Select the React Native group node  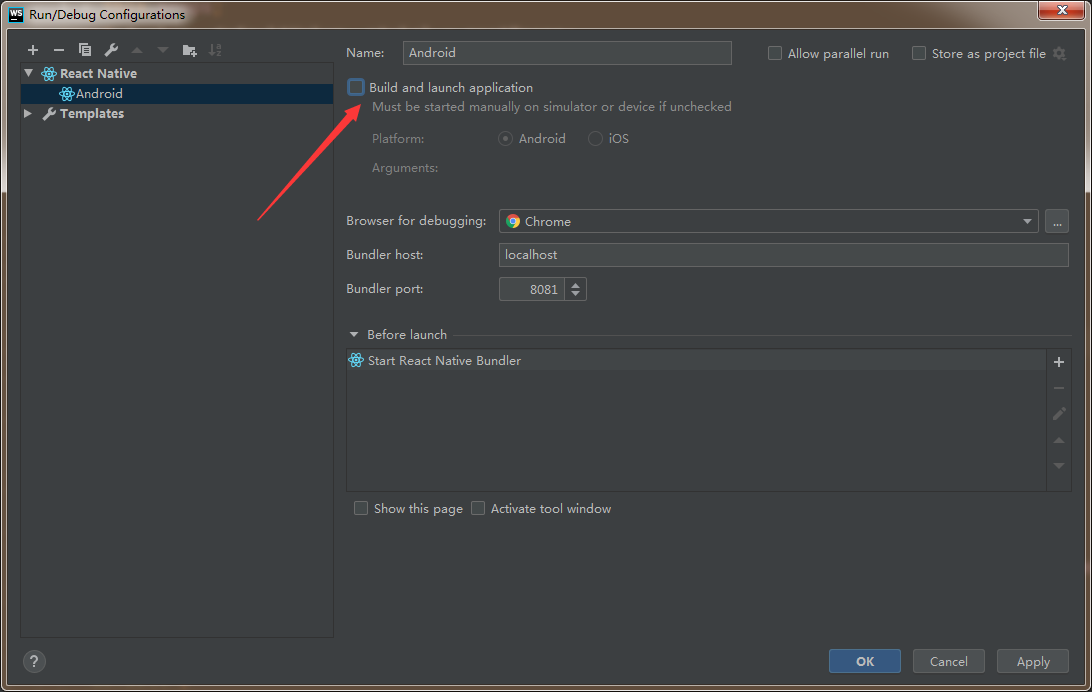pyautogui.click(x=98, y=73)
